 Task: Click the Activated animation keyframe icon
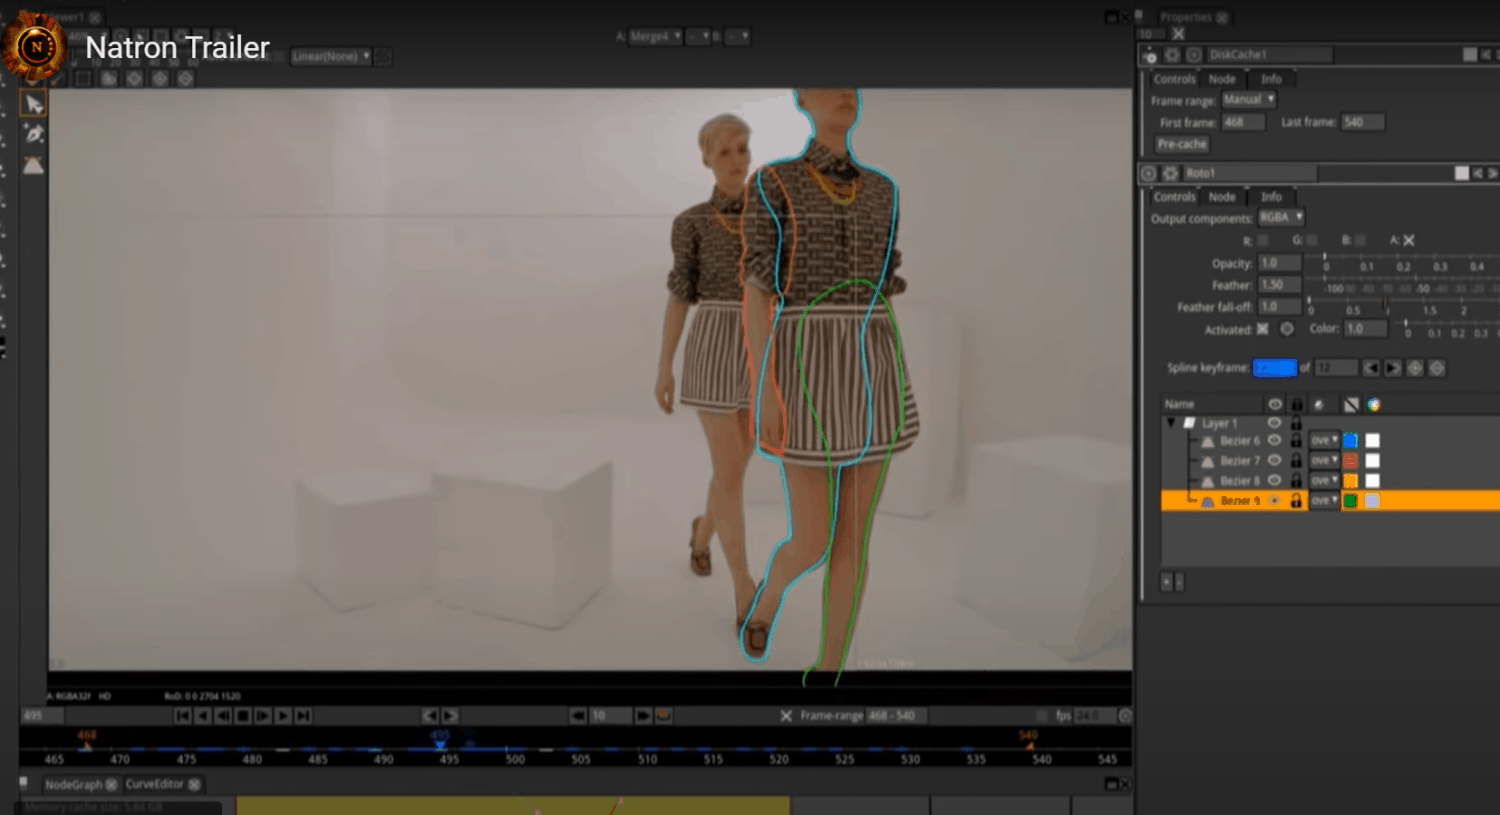[x=1287, y=329]
